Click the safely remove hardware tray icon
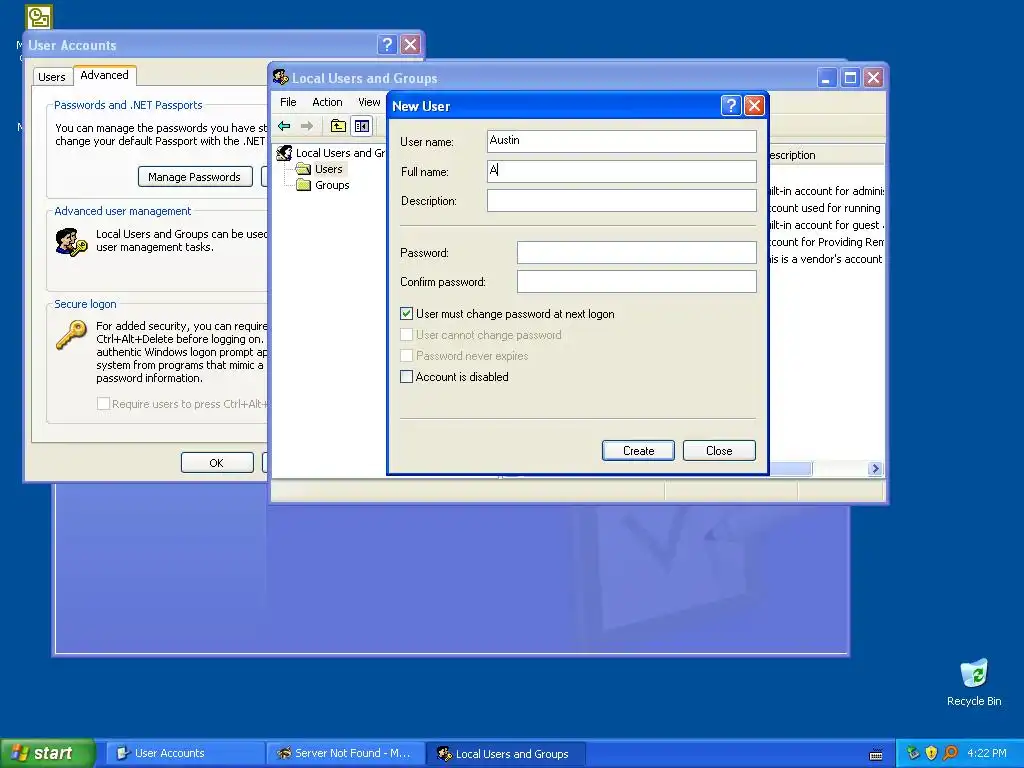This screenshot has width=1024, height=768. tap(913, 753)
